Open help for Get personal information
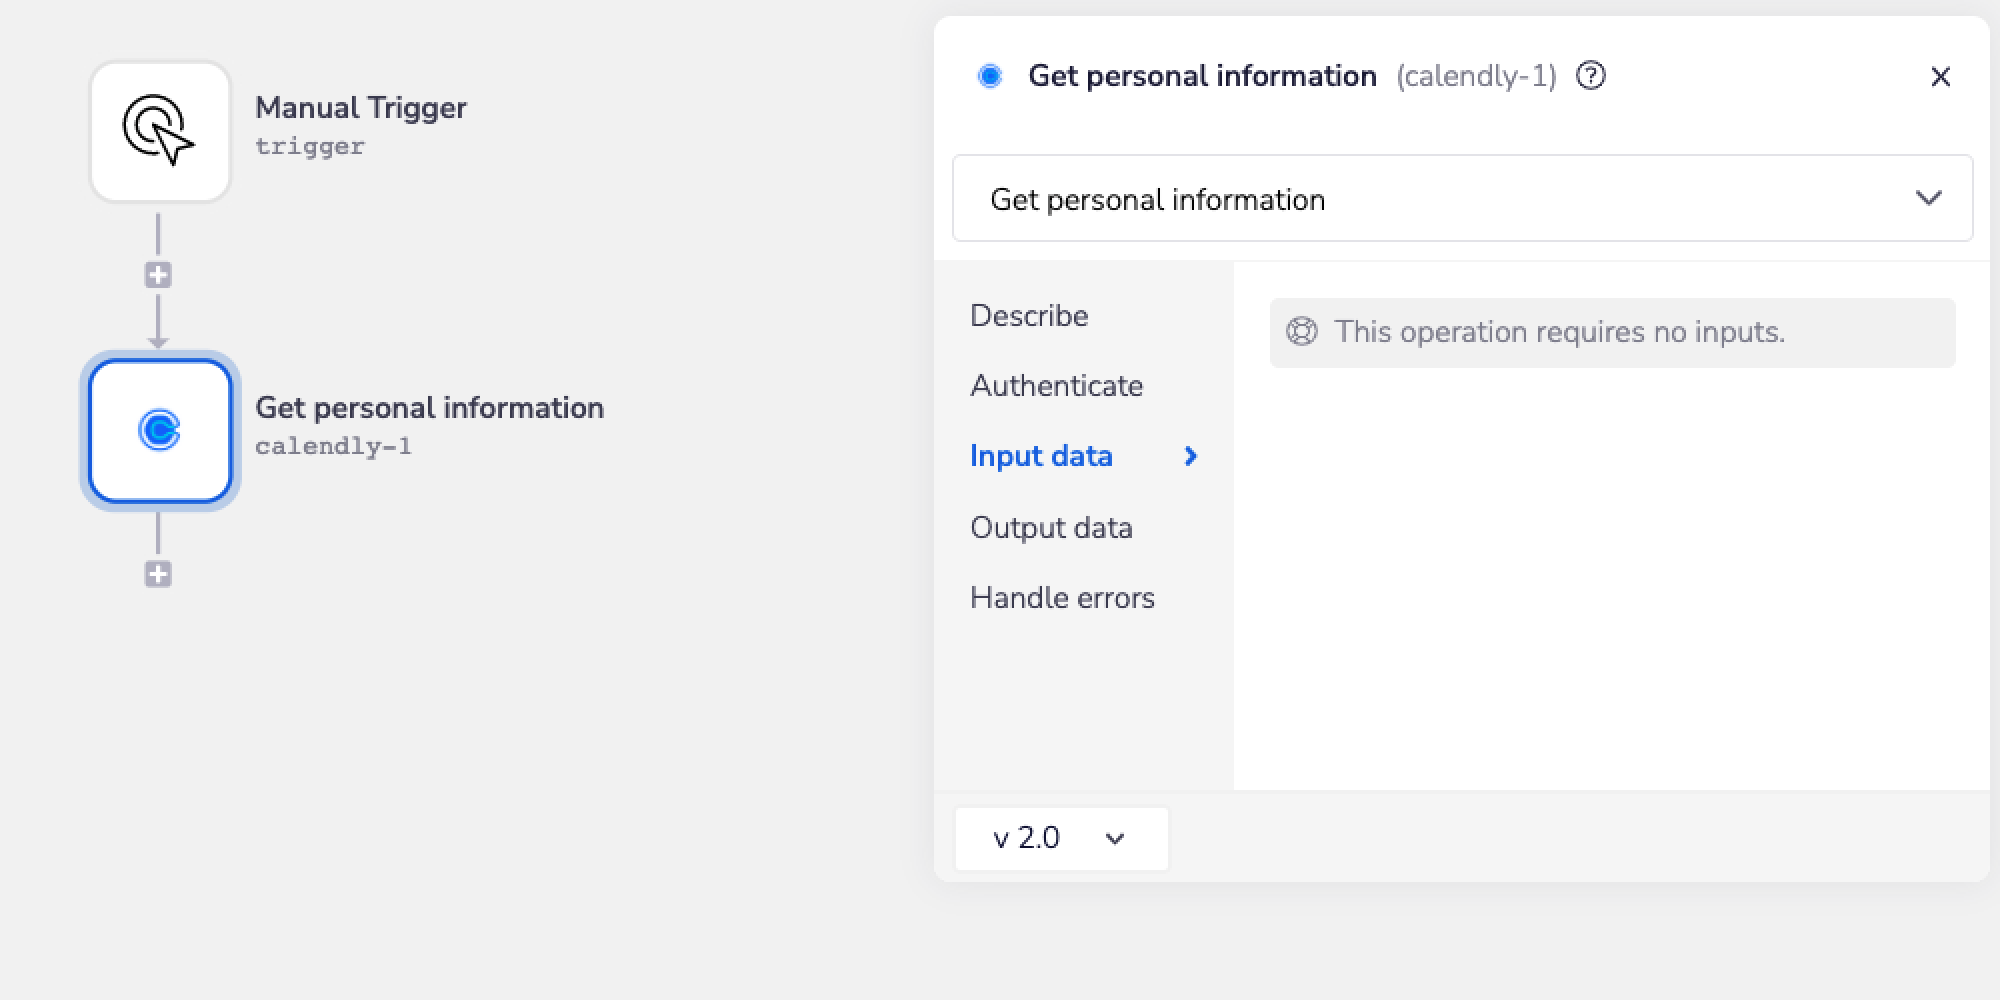 [x=1590, y=76]
